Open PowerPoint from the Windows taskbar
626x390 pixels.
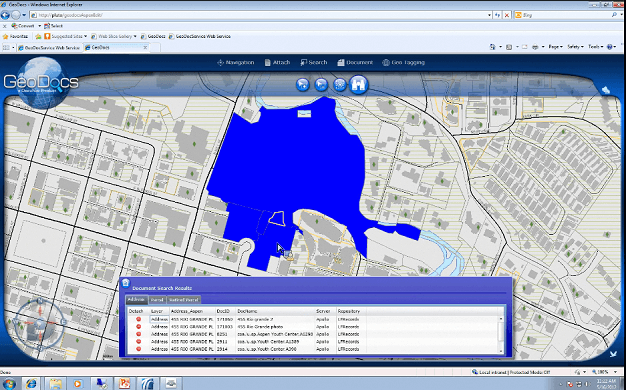point(125,384)
